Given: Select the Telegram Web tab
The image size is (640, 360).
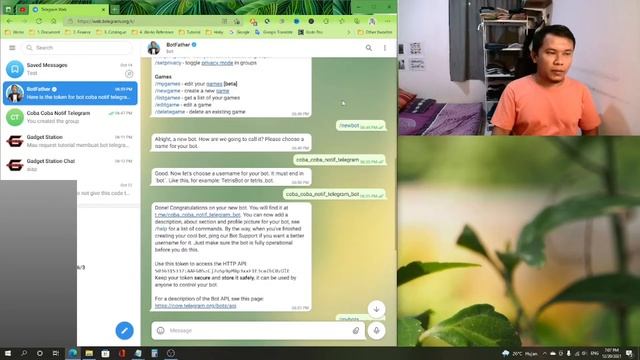Looking at the screenshot, I should pyautogui.click(x=68, y=9).
